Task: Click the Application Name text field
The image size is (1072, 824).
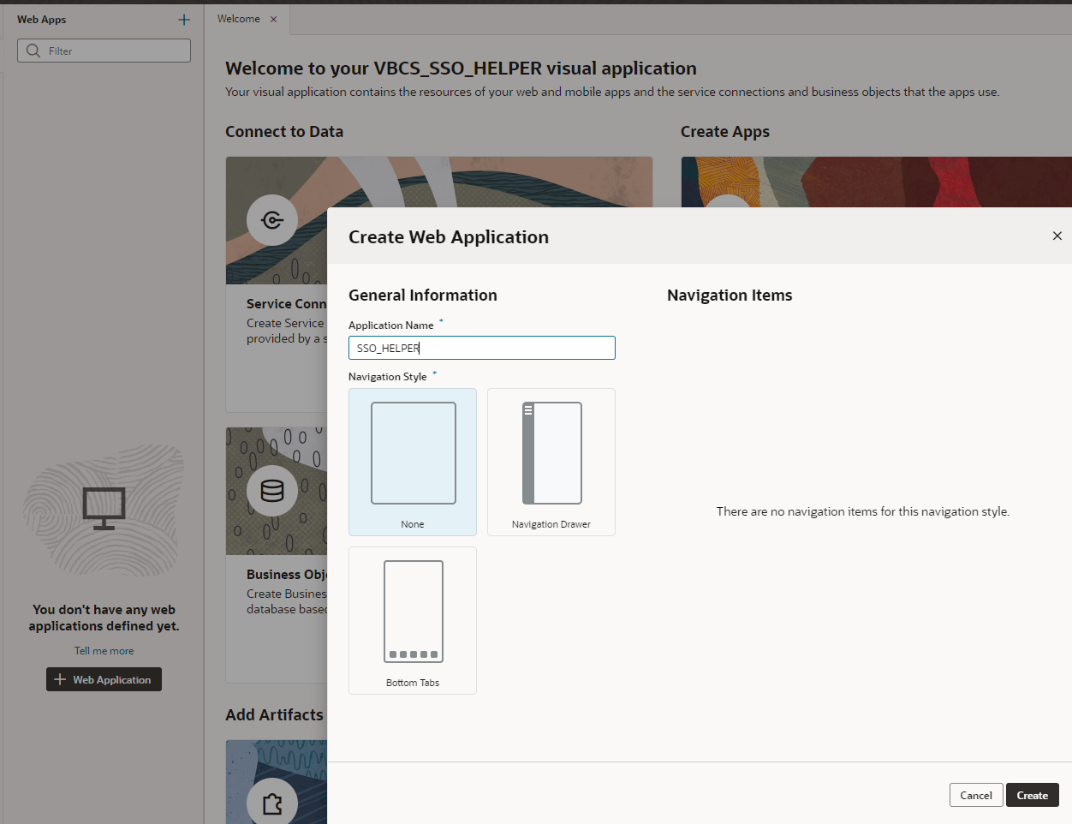Action: click(x=481, y=348)
